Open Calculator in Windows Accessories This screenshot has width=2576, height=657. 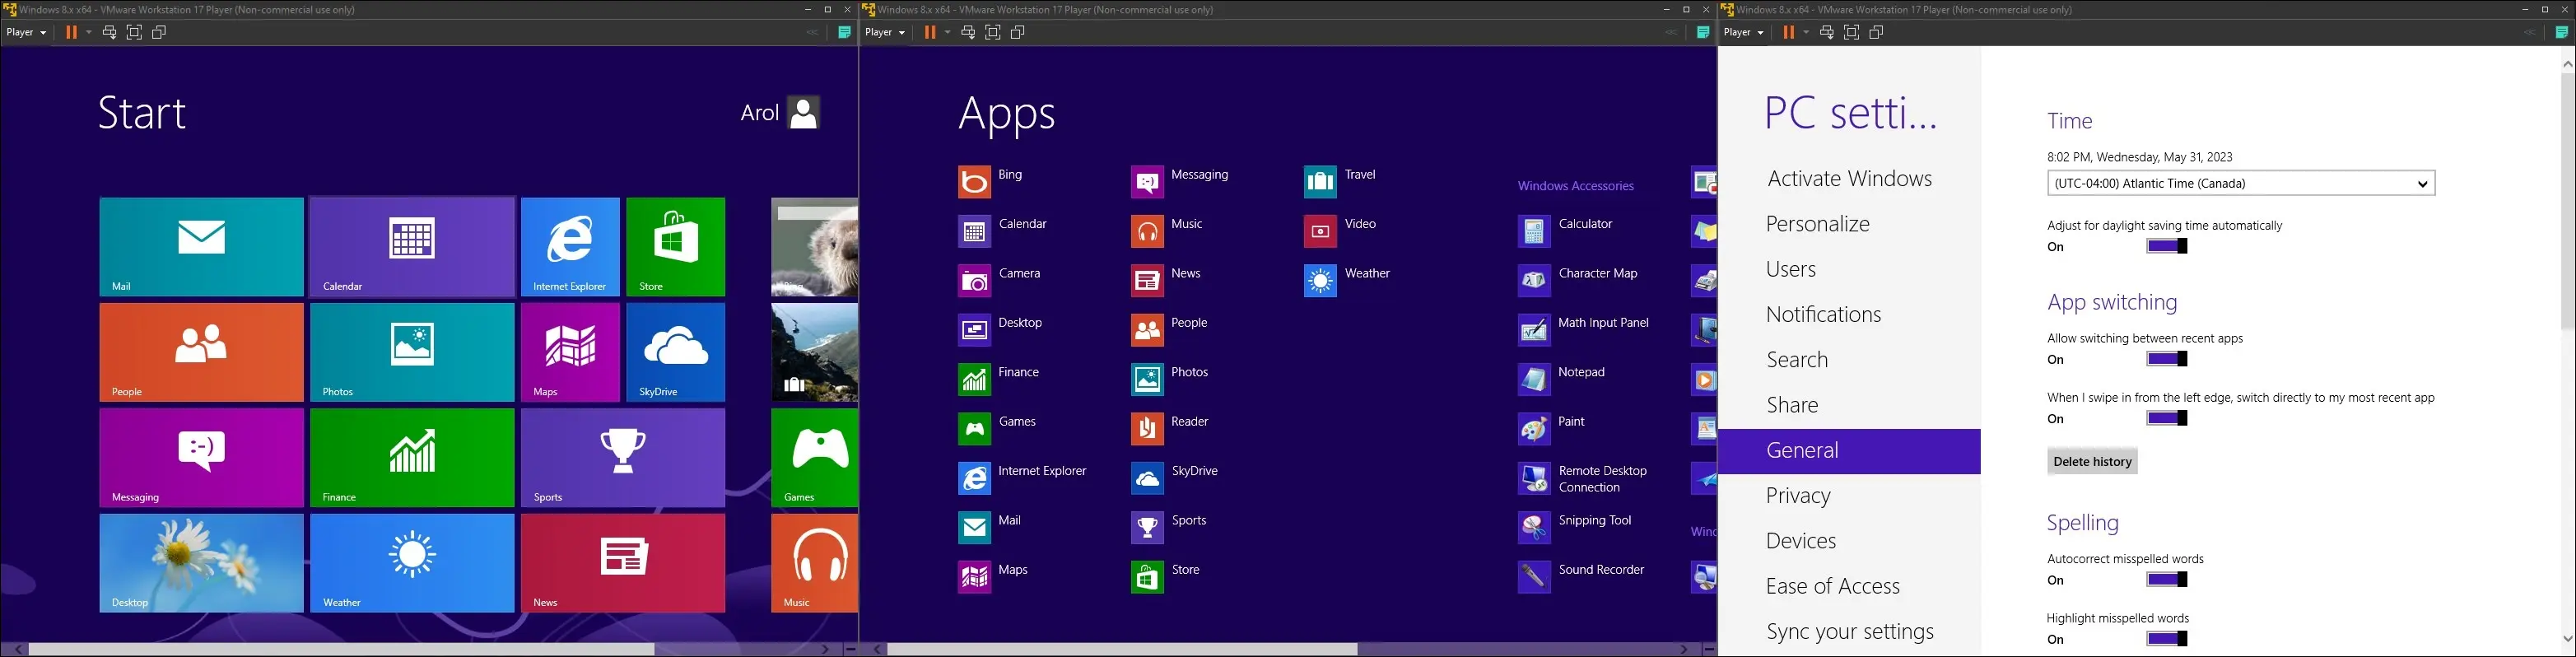pos(1565,231)
